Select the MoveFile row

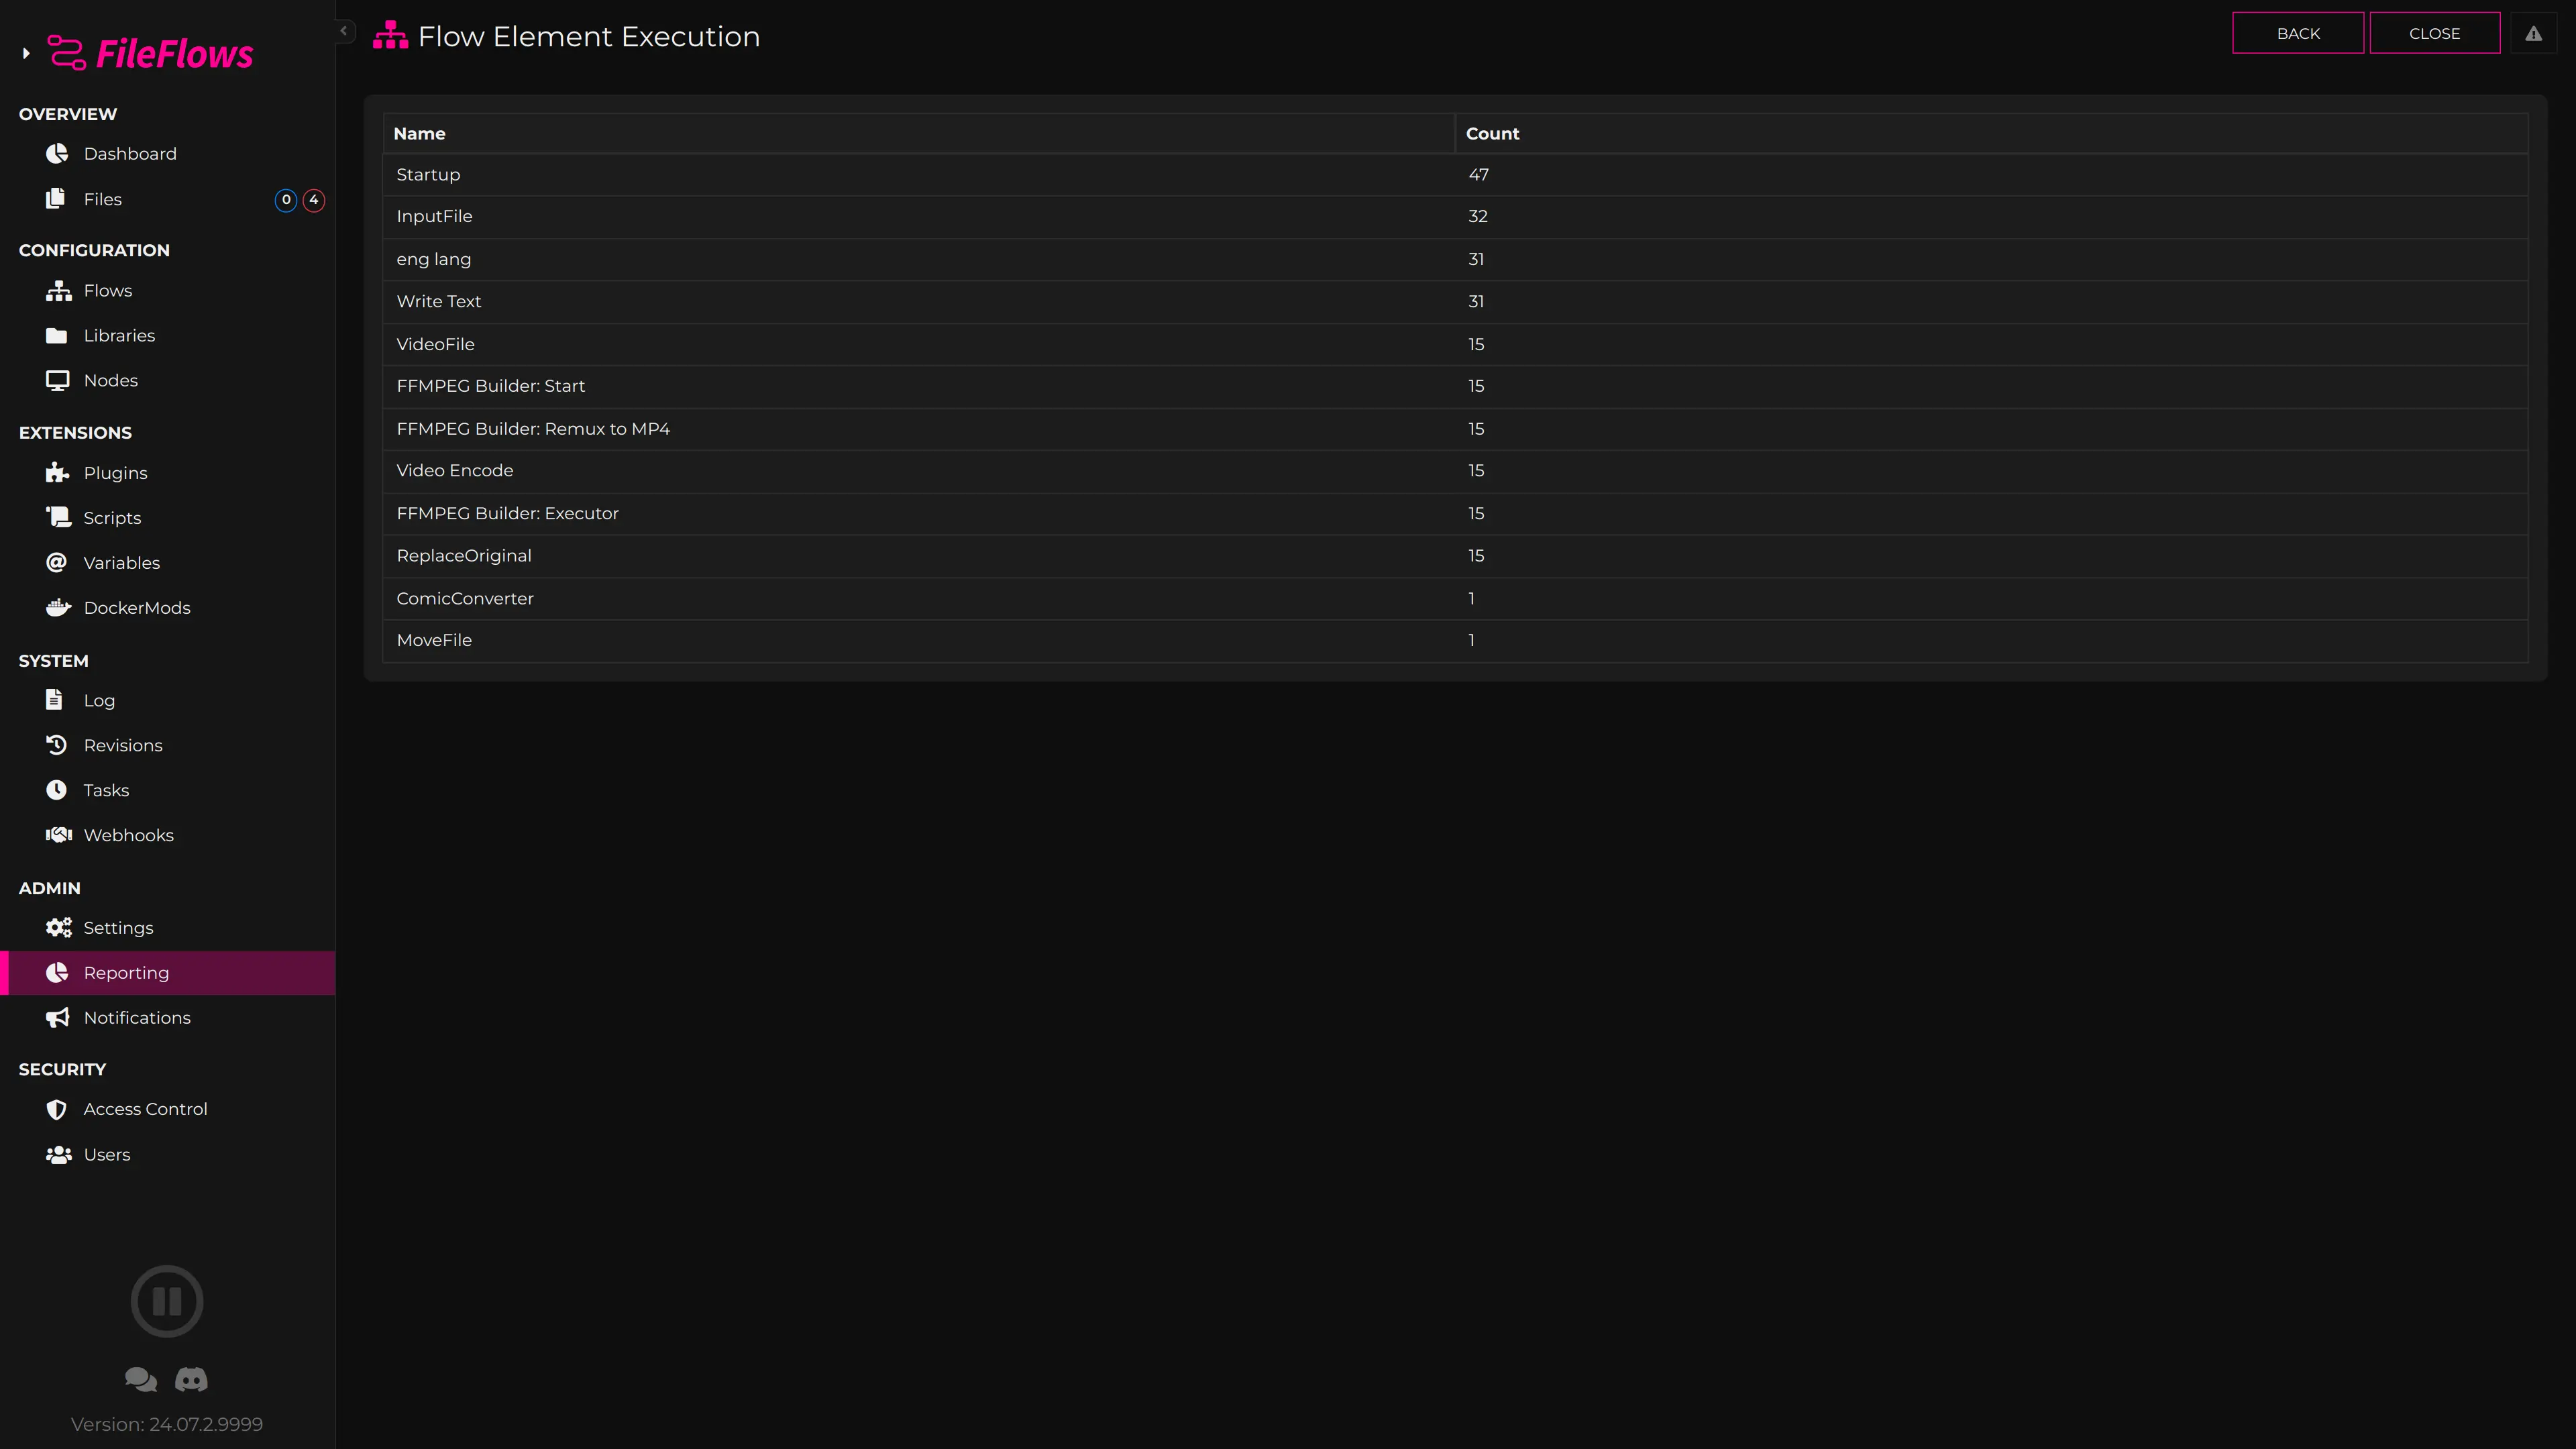(1455, 640)
